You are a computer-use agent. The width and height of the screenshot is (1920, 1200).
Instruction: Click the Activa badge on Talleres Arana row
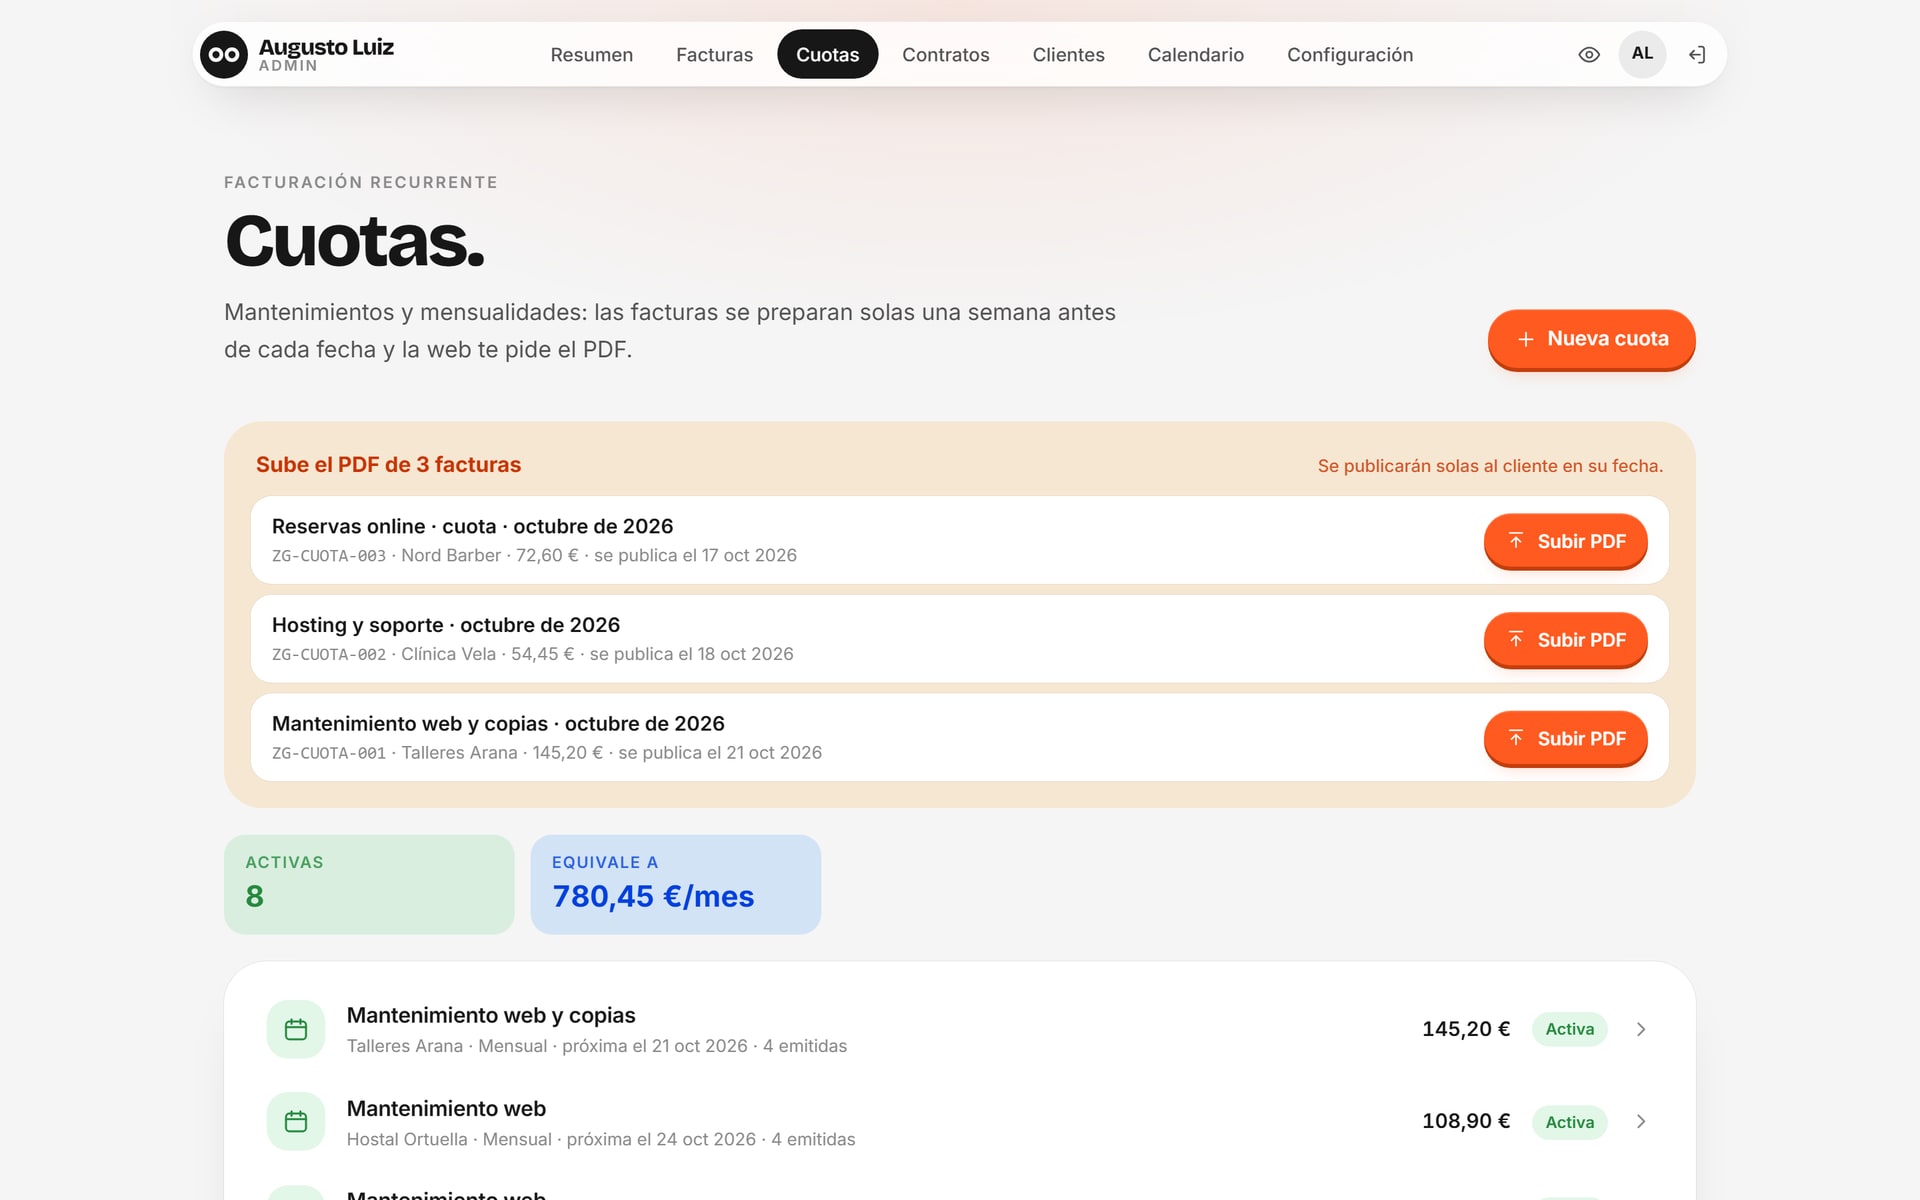[x=1569, y=1029]
